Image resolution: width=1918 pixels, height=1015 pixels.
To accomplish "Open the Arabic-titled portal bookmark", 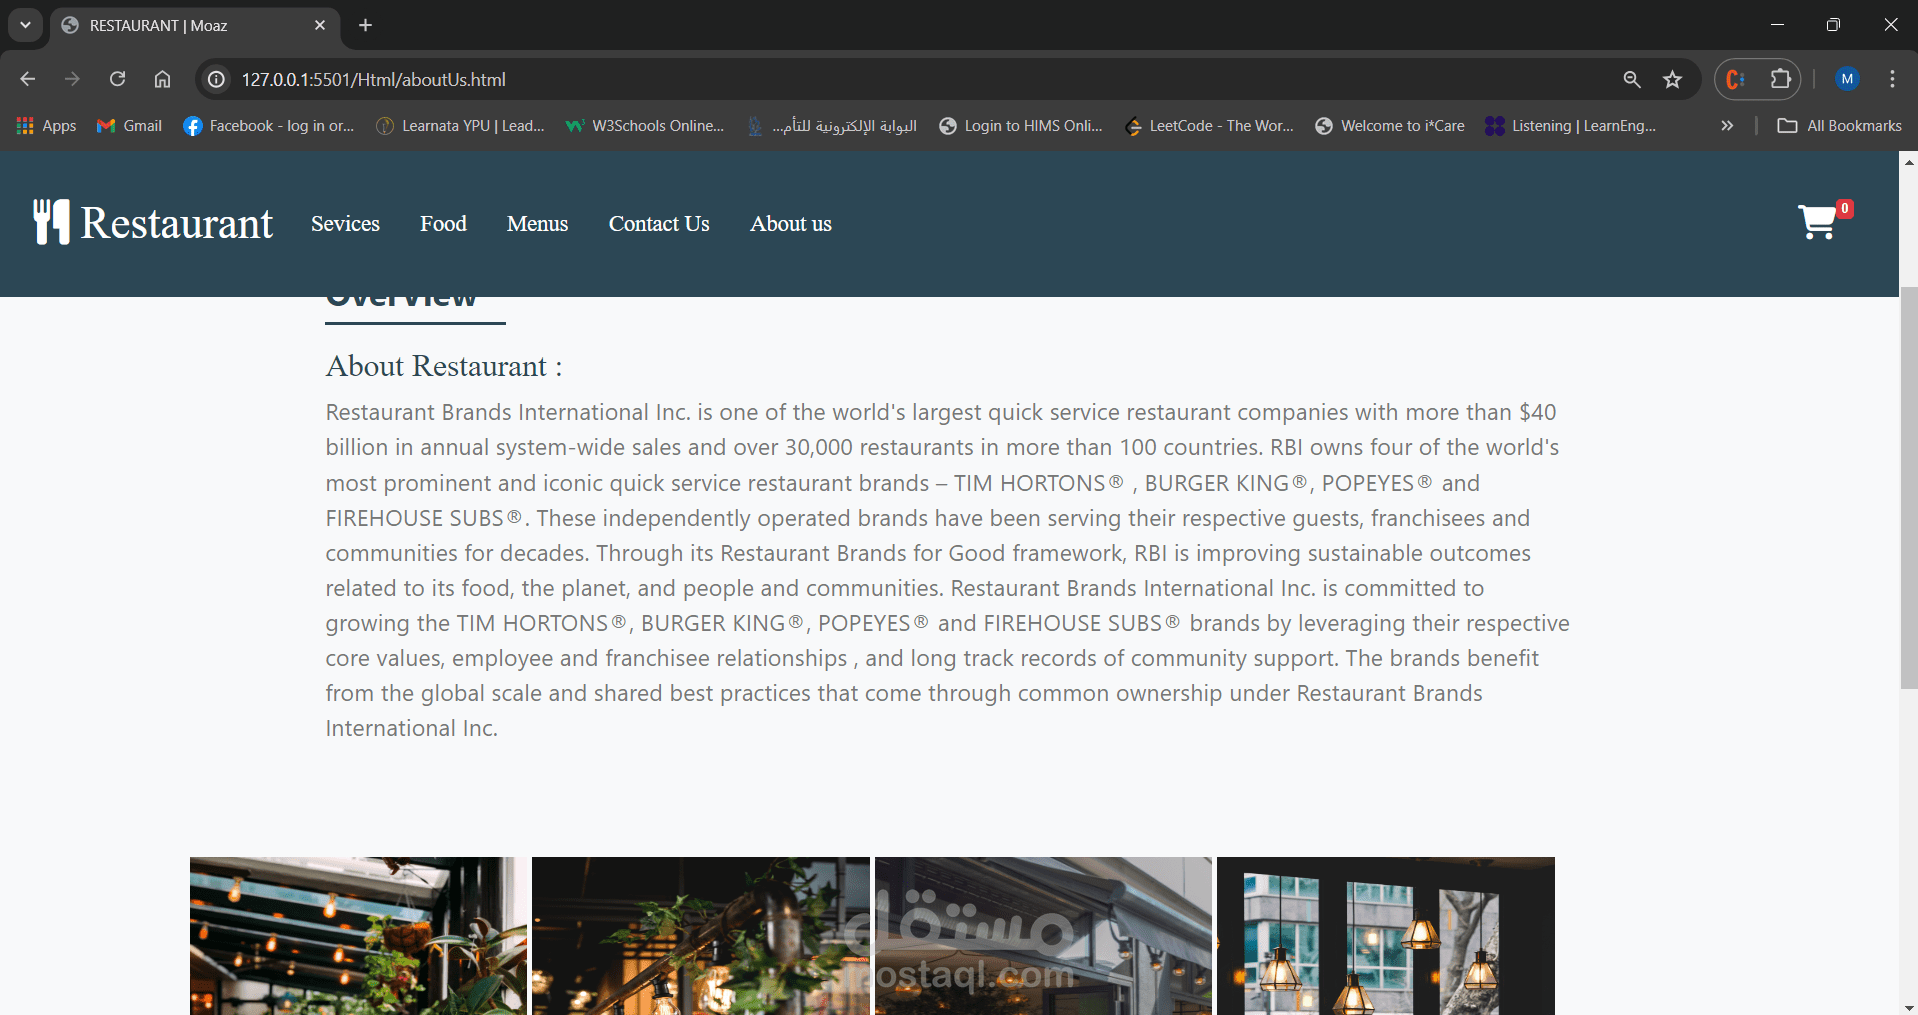I will (x=832, y=126).
